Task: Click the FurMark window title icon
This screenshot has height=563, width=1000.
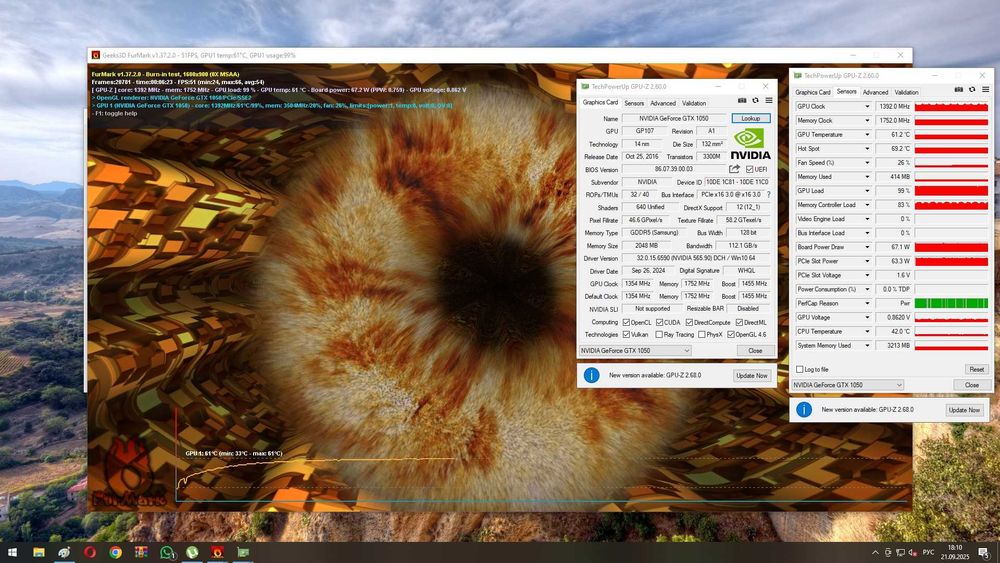Action: pyautogui.click(x=96, y=55)
